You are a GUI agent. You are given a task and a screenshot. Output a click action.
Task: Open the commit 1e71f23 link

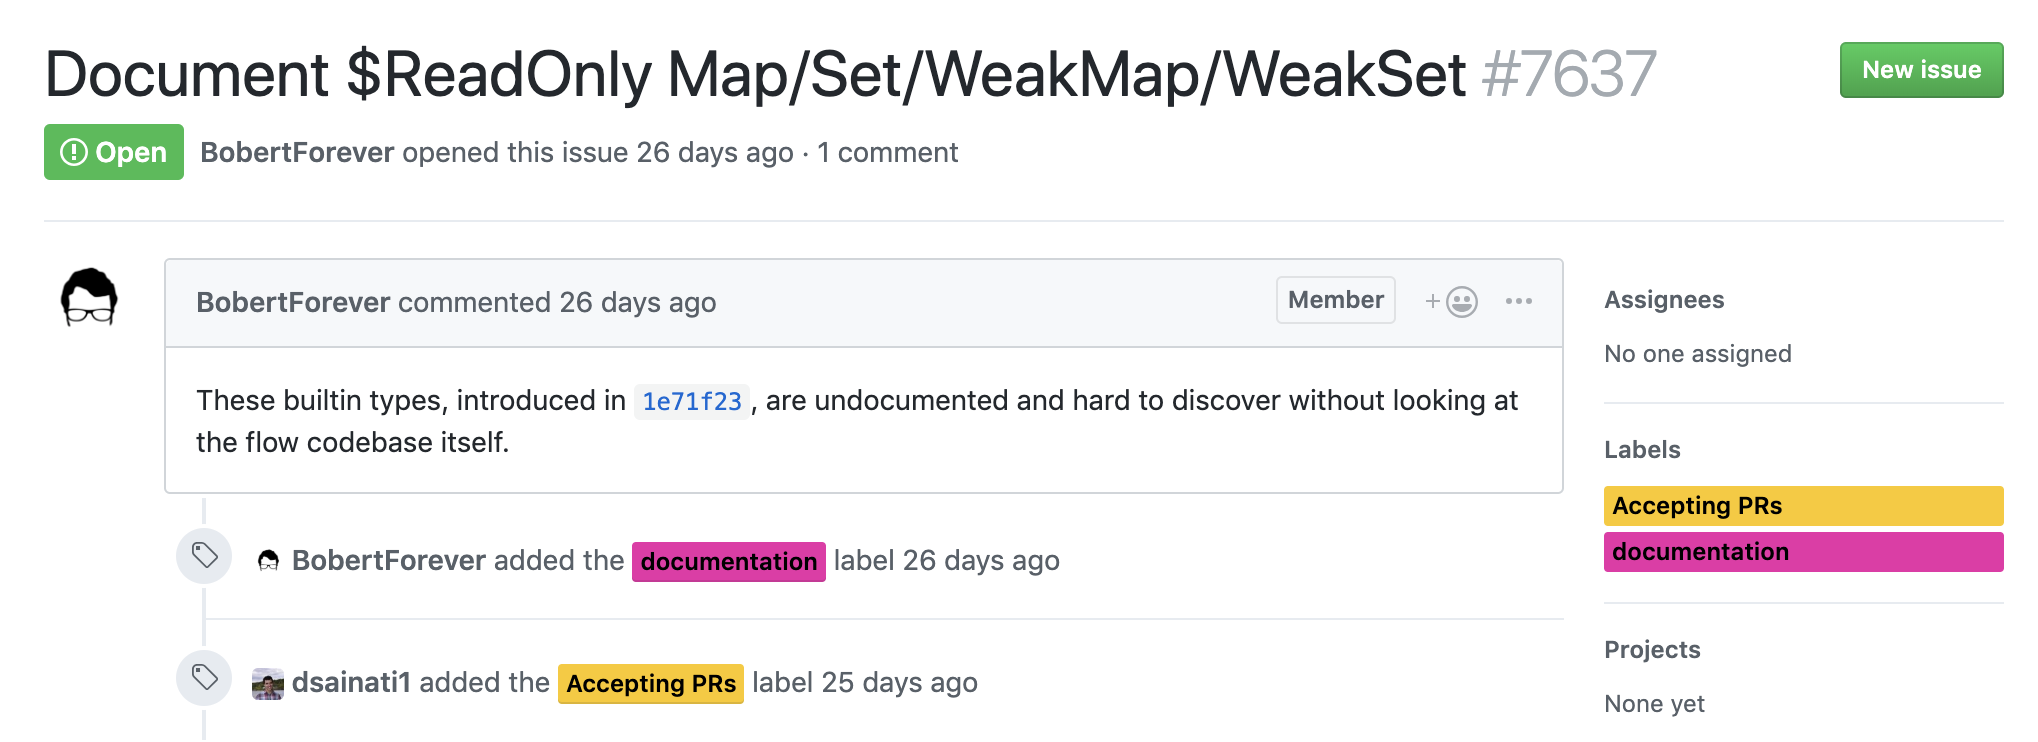pos(691,401)
